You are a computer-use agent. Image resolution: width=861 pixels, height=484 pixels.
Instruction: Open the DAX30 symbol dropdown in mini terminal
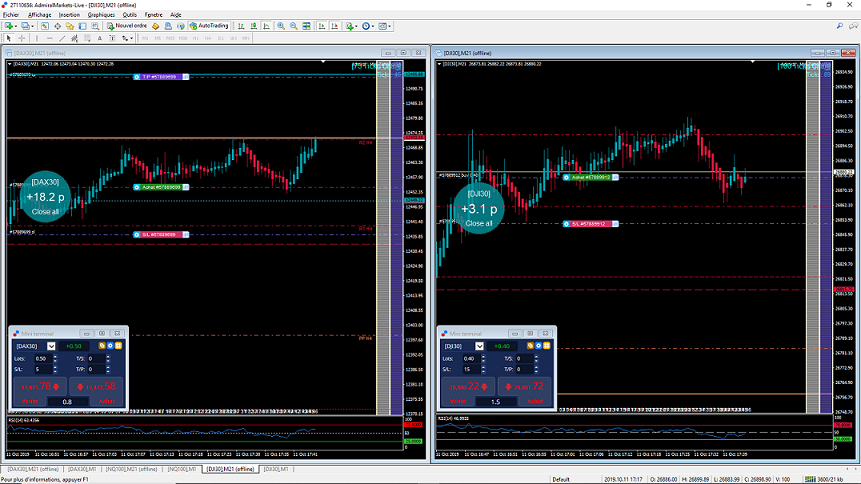(51, 346)
